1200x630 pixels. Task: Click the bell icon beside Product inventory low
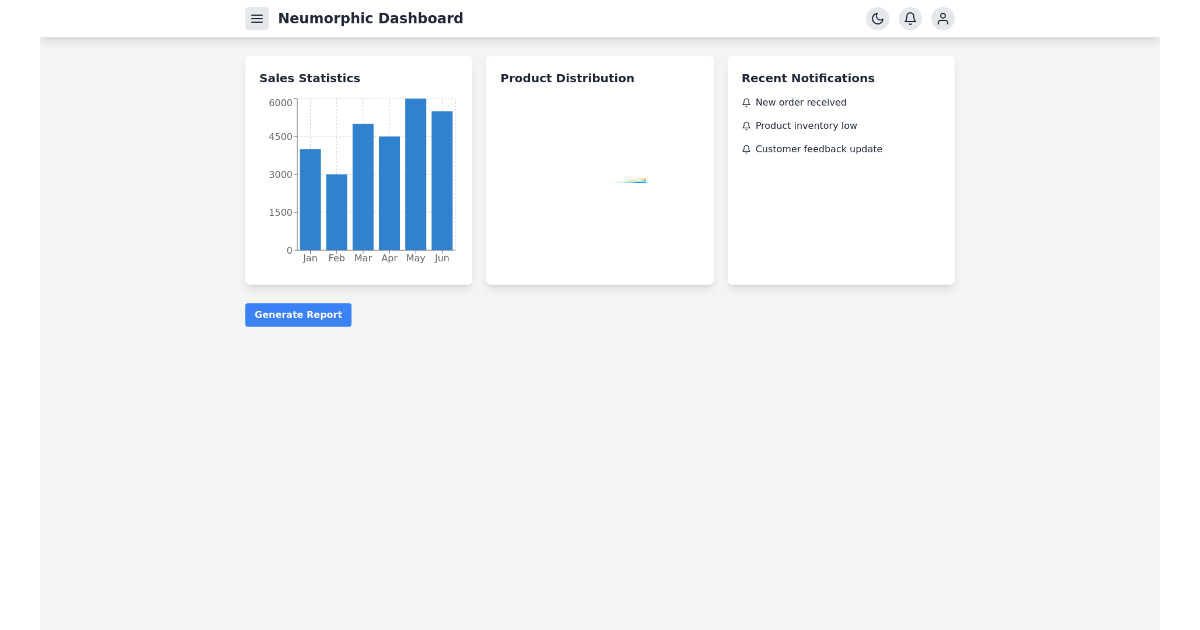click(746, 125)
